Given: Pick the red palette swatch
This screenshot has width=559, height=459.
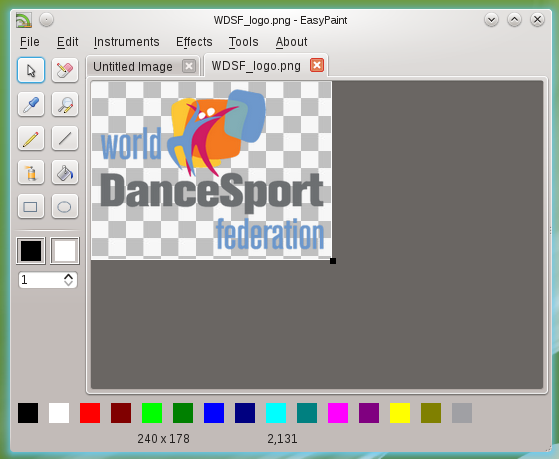Looking at the screenshot, I should pos(90,413).
